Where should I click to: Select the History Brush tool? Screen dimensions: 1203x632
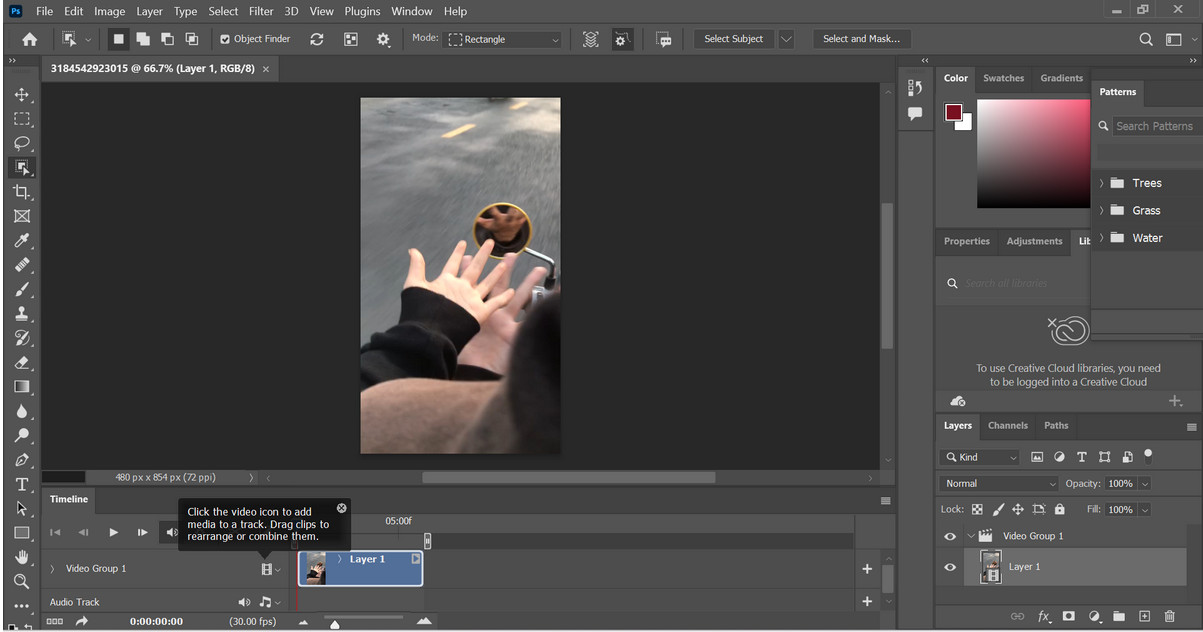click(x=21, y=338)
